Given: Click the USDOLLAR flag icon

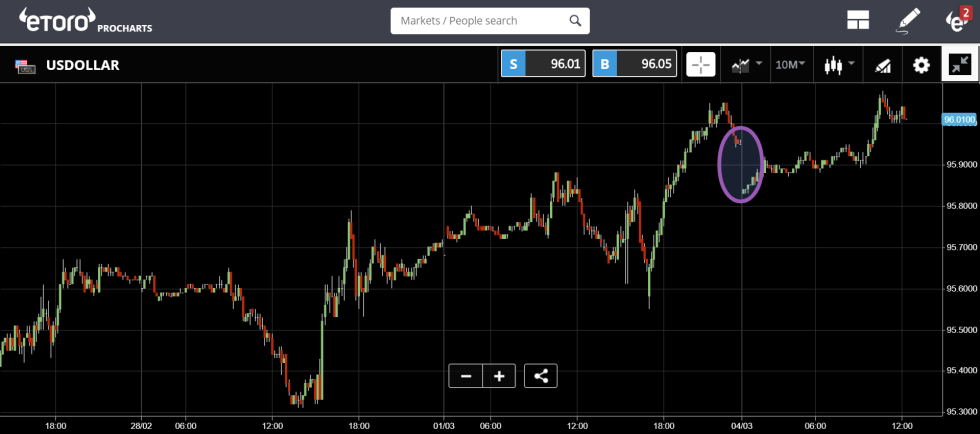Looking at the screenshot, I should (x=24, y=66).
